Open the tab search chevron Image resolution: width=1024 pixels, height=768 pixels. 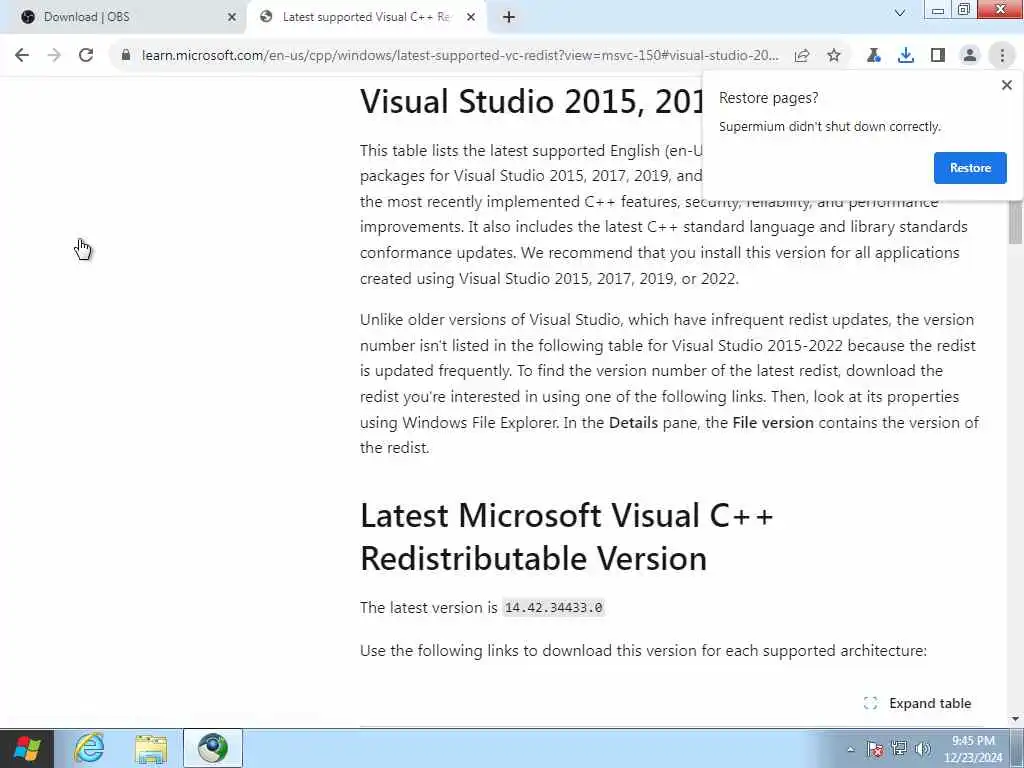pyautogui.click(x=900, y=13)
